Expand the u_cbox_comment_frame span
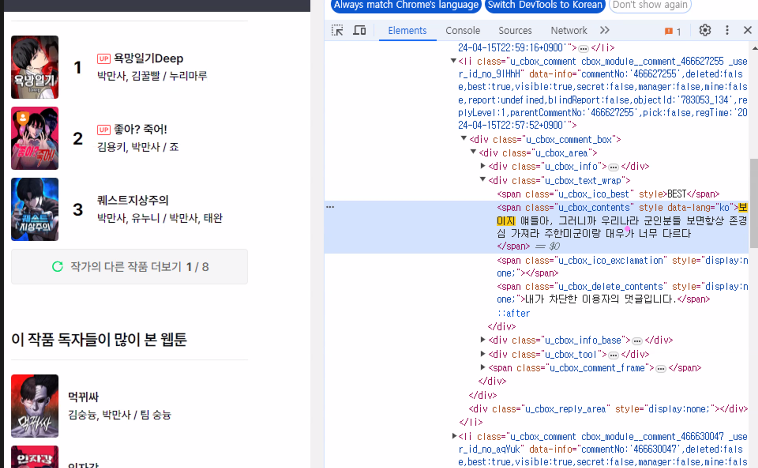The width and height of the screenshot is (758, 468). 483,367
